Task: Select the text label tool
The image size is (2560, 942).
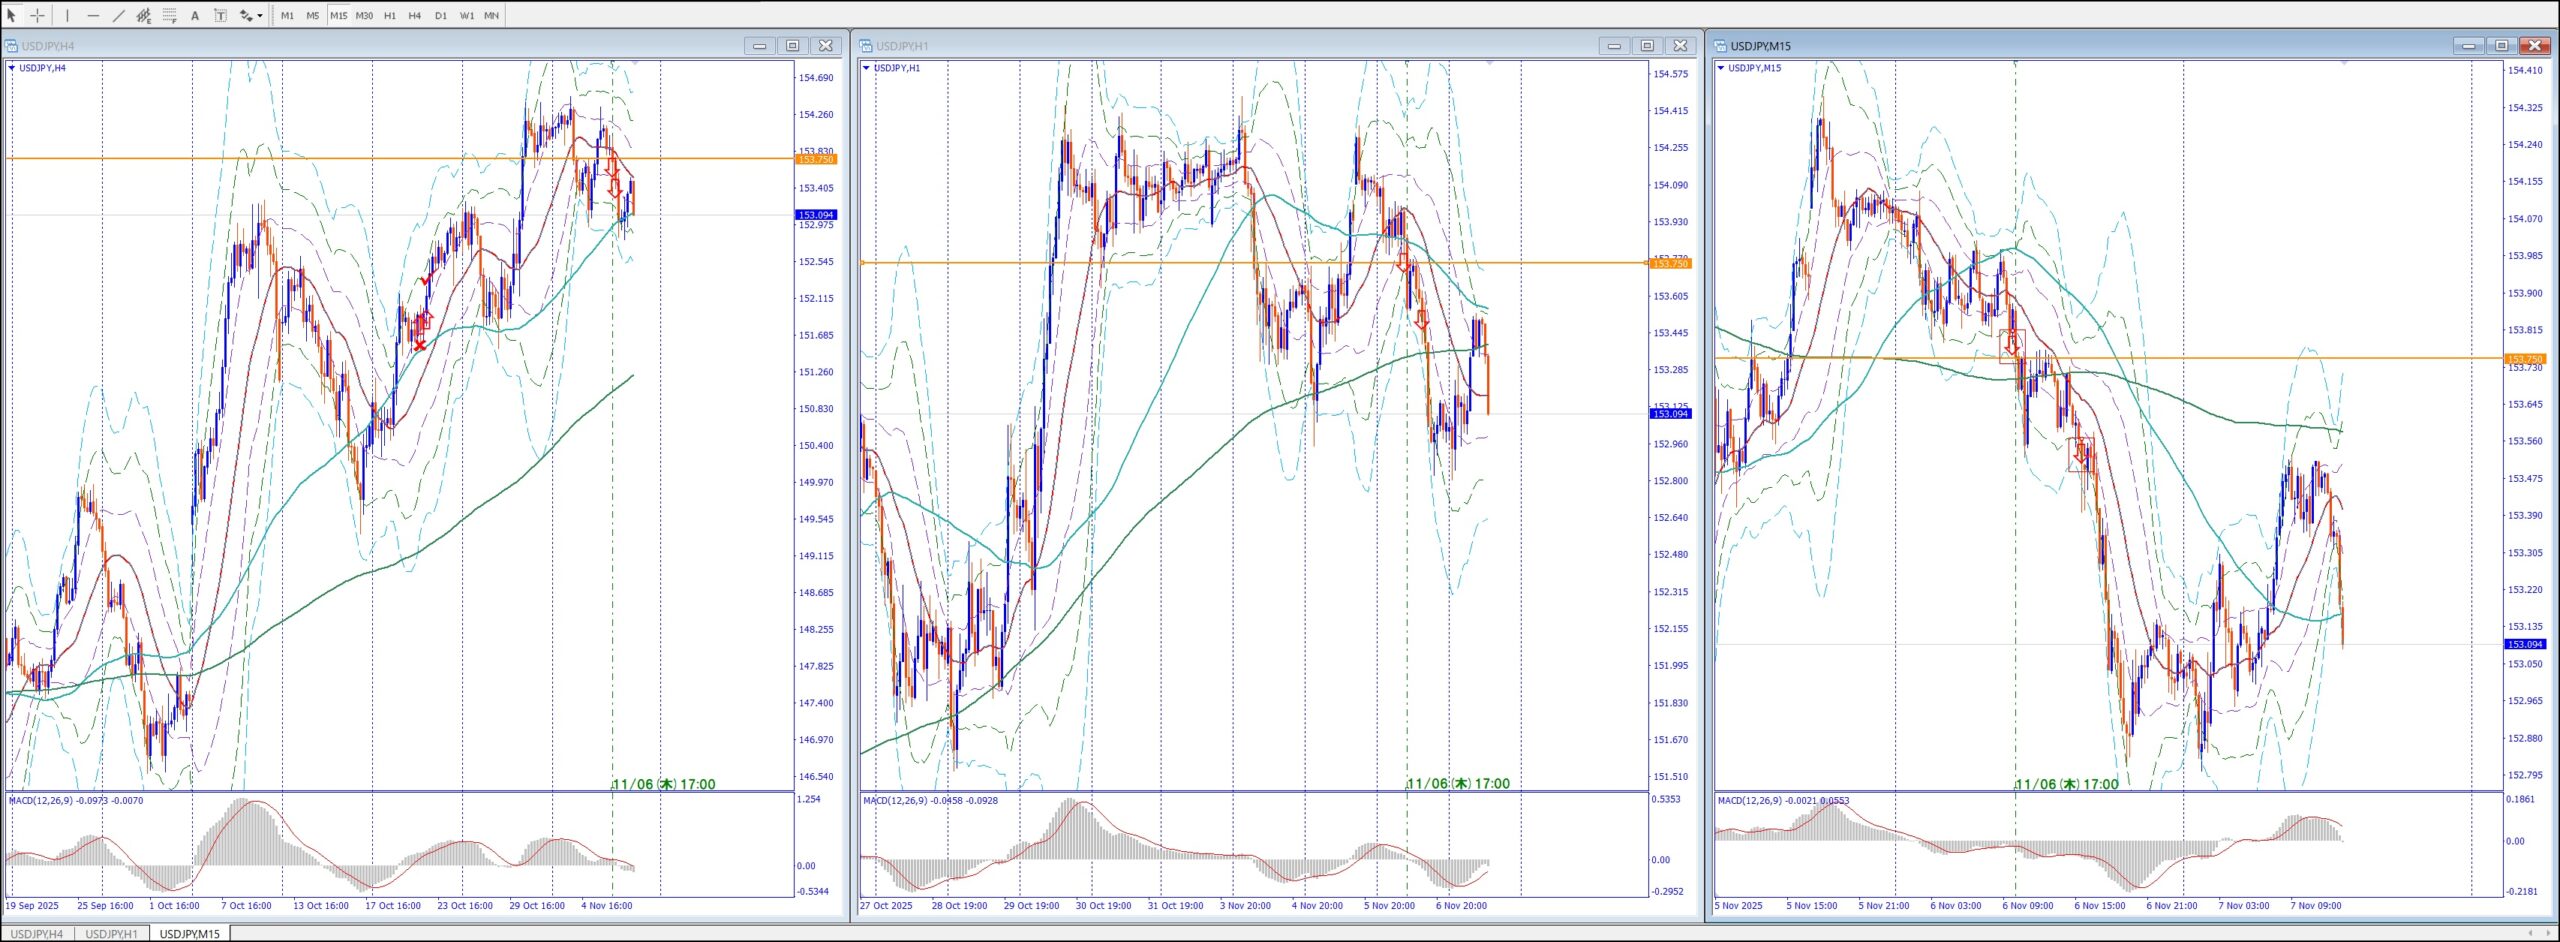Action: tap(220, 15)
